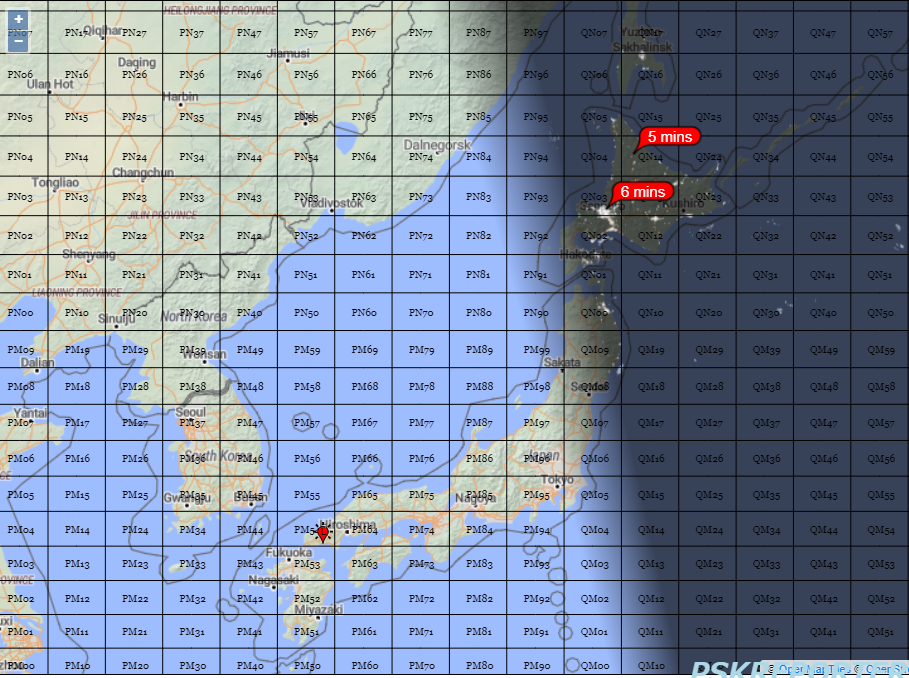Select grid square QN23 near Kushiro
Image resolution: width=909 pixels, height=678 pixels.
(x=708, y=196)
